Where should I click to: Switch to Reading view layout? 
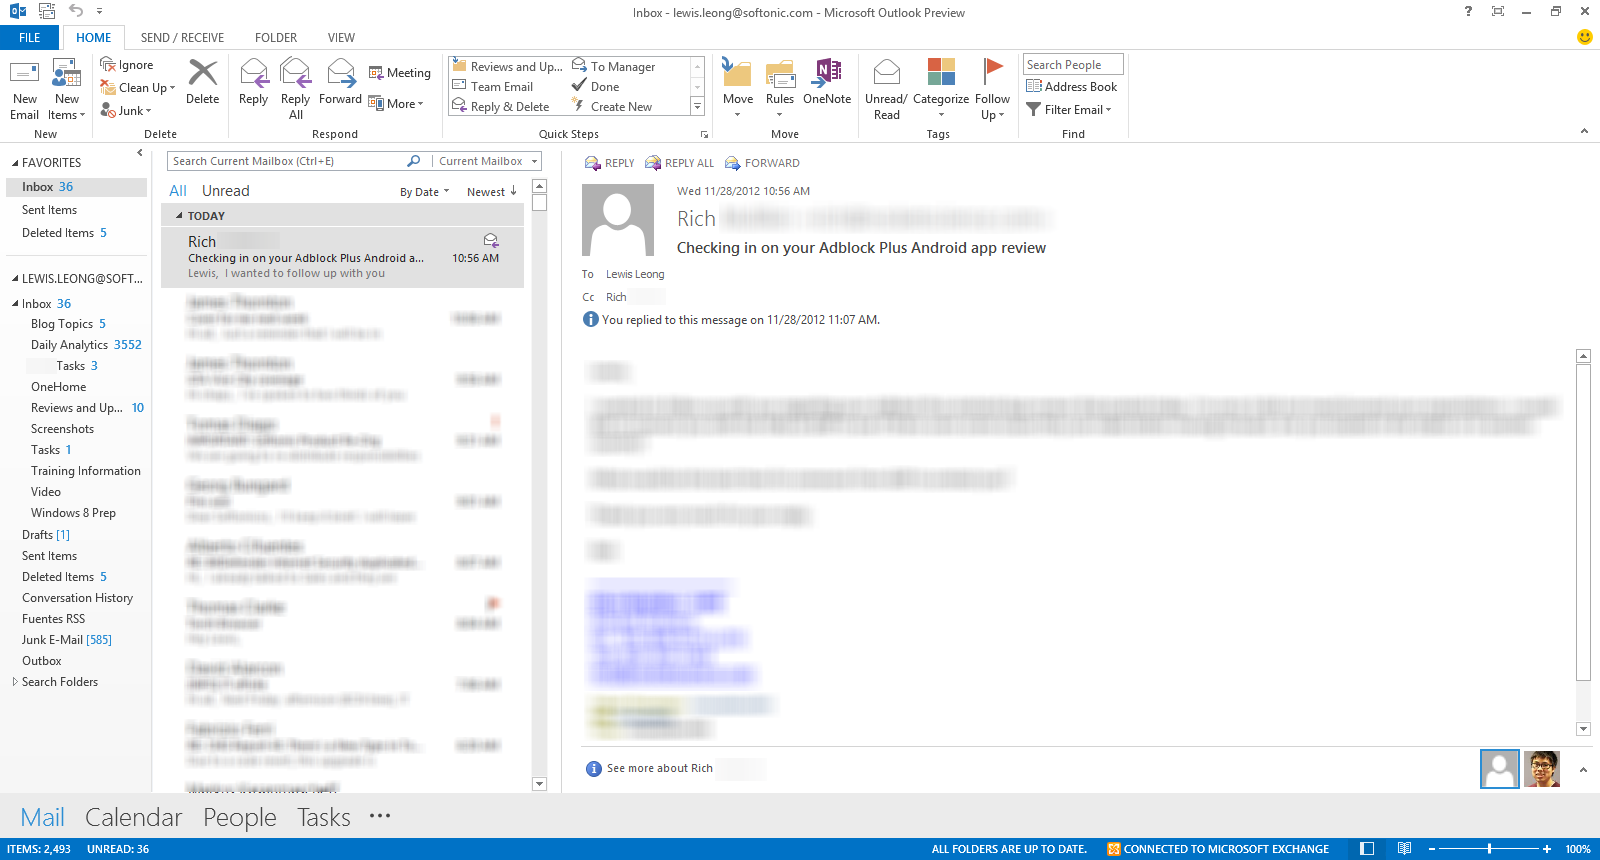[1405, 849]
